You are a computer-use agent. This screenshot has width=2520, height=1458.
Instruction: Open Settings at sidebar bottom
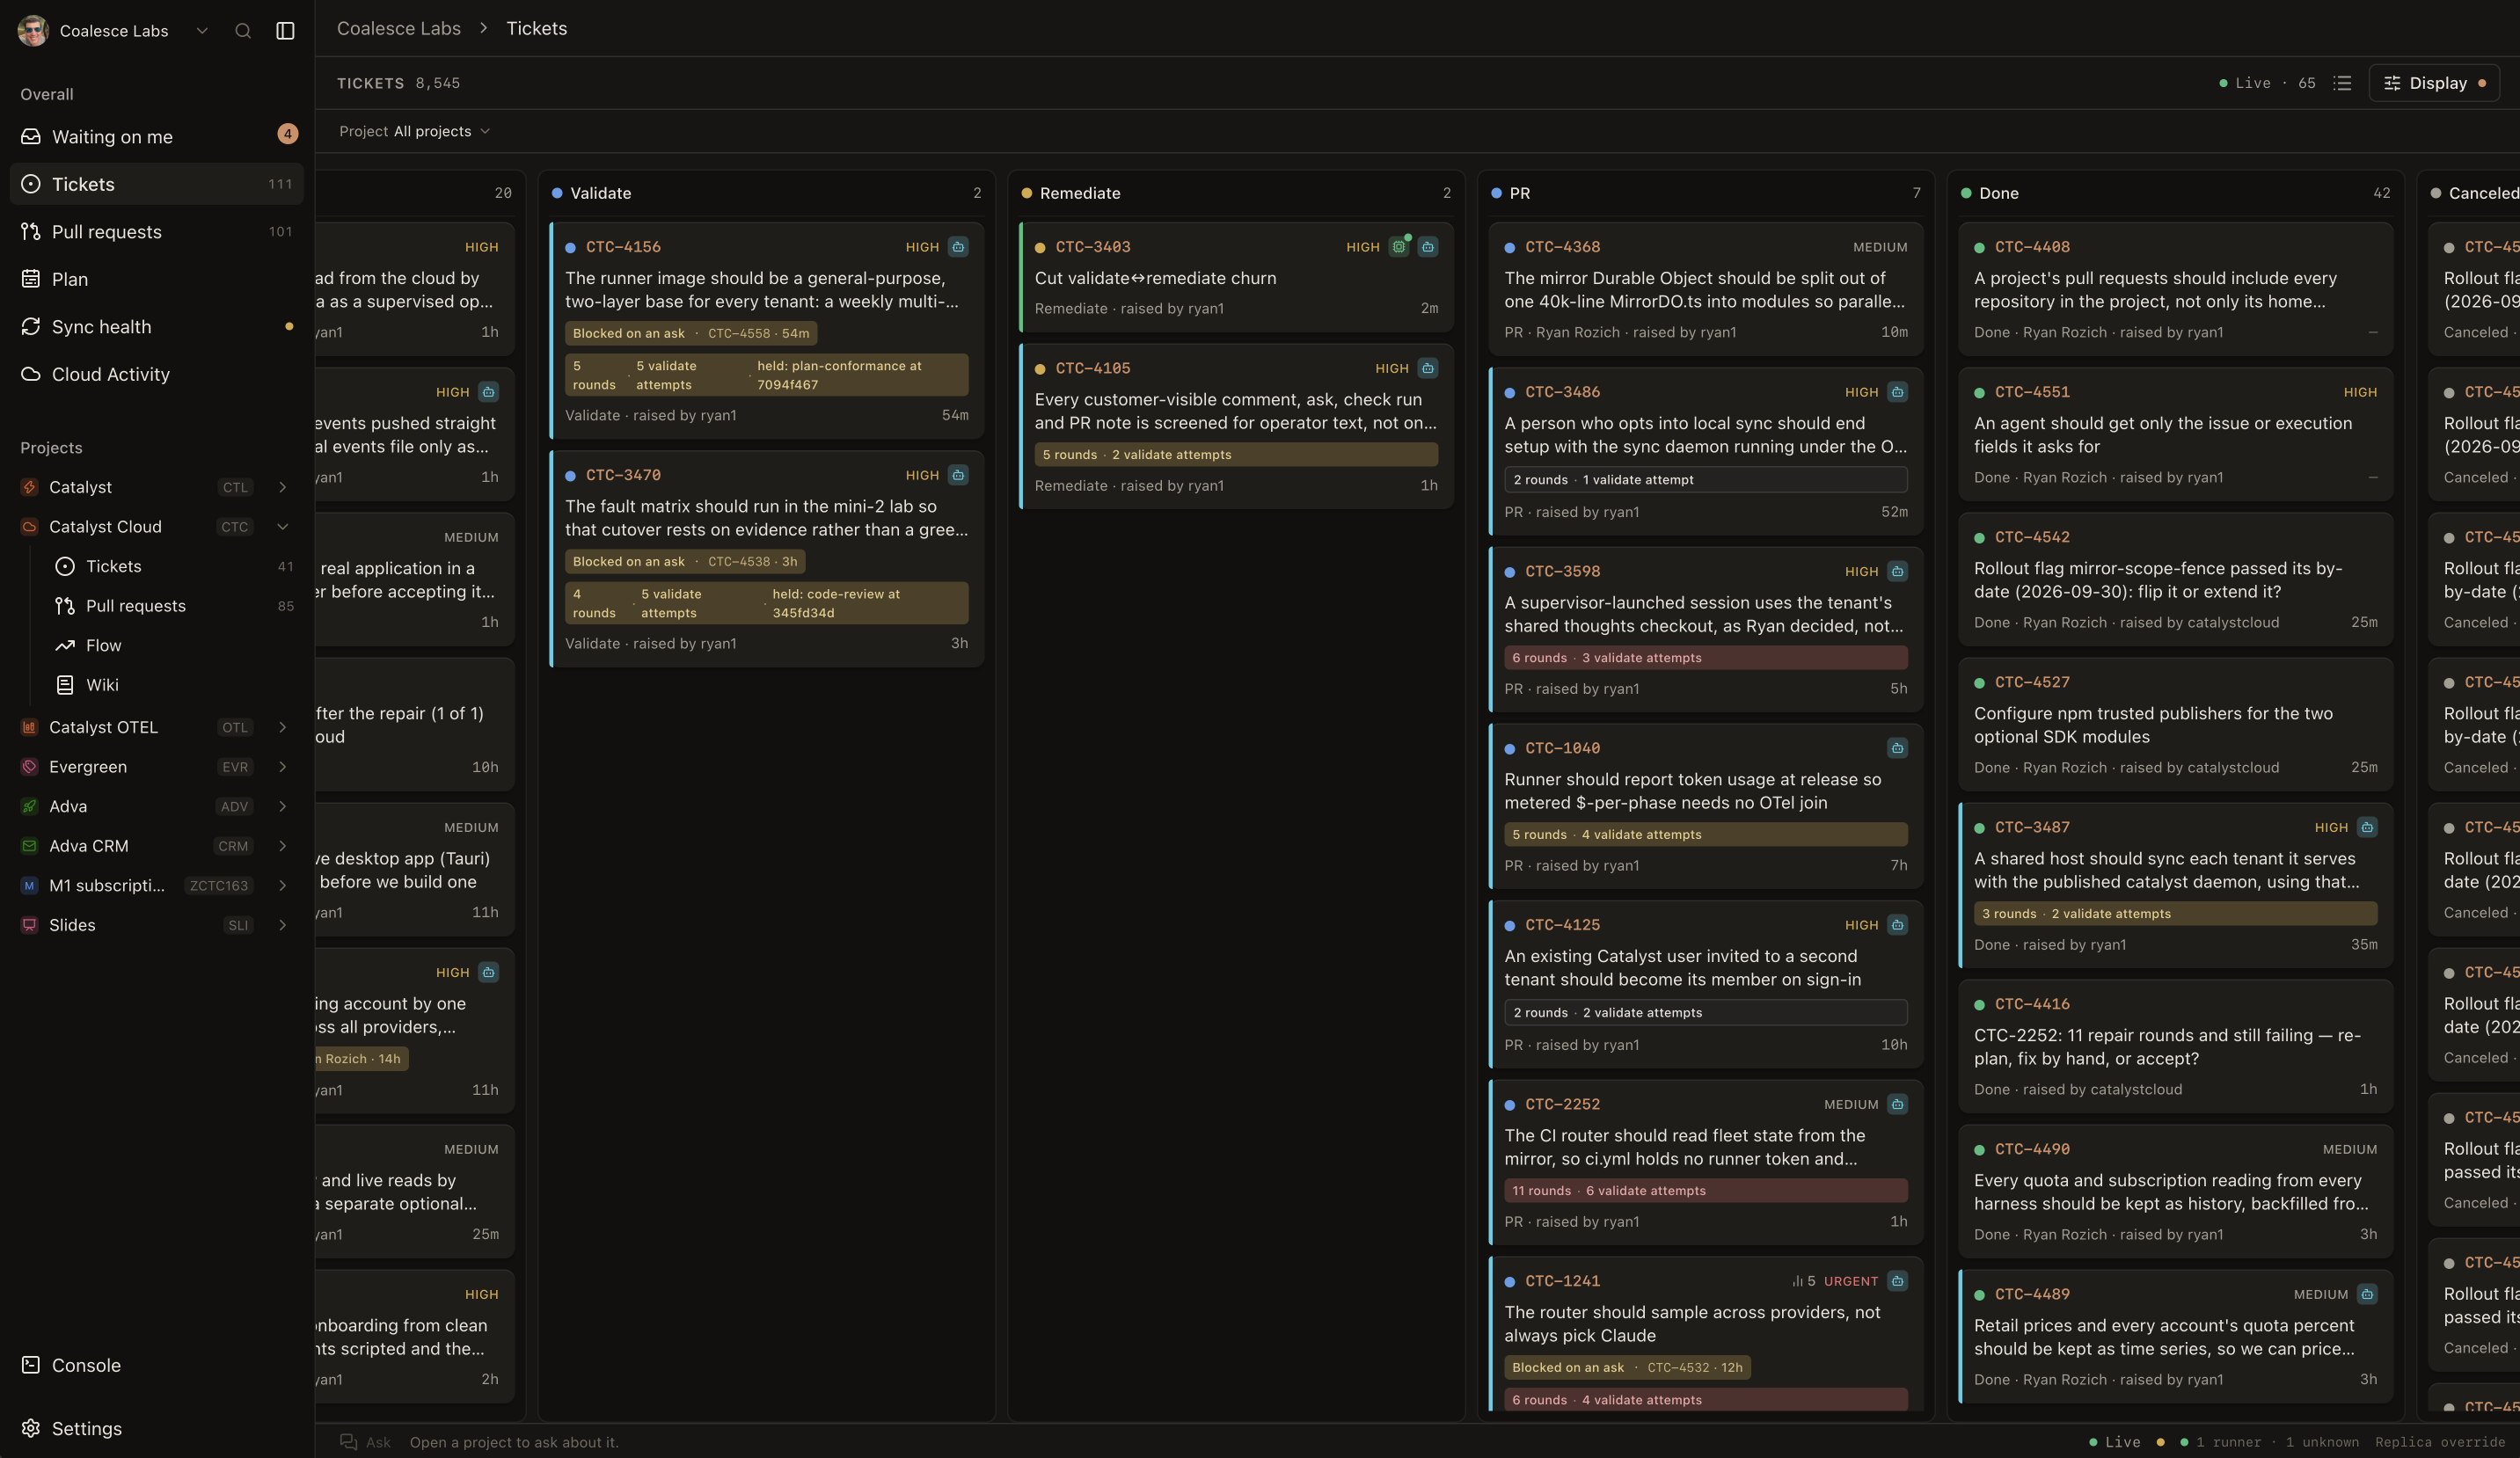(157, 1428)
